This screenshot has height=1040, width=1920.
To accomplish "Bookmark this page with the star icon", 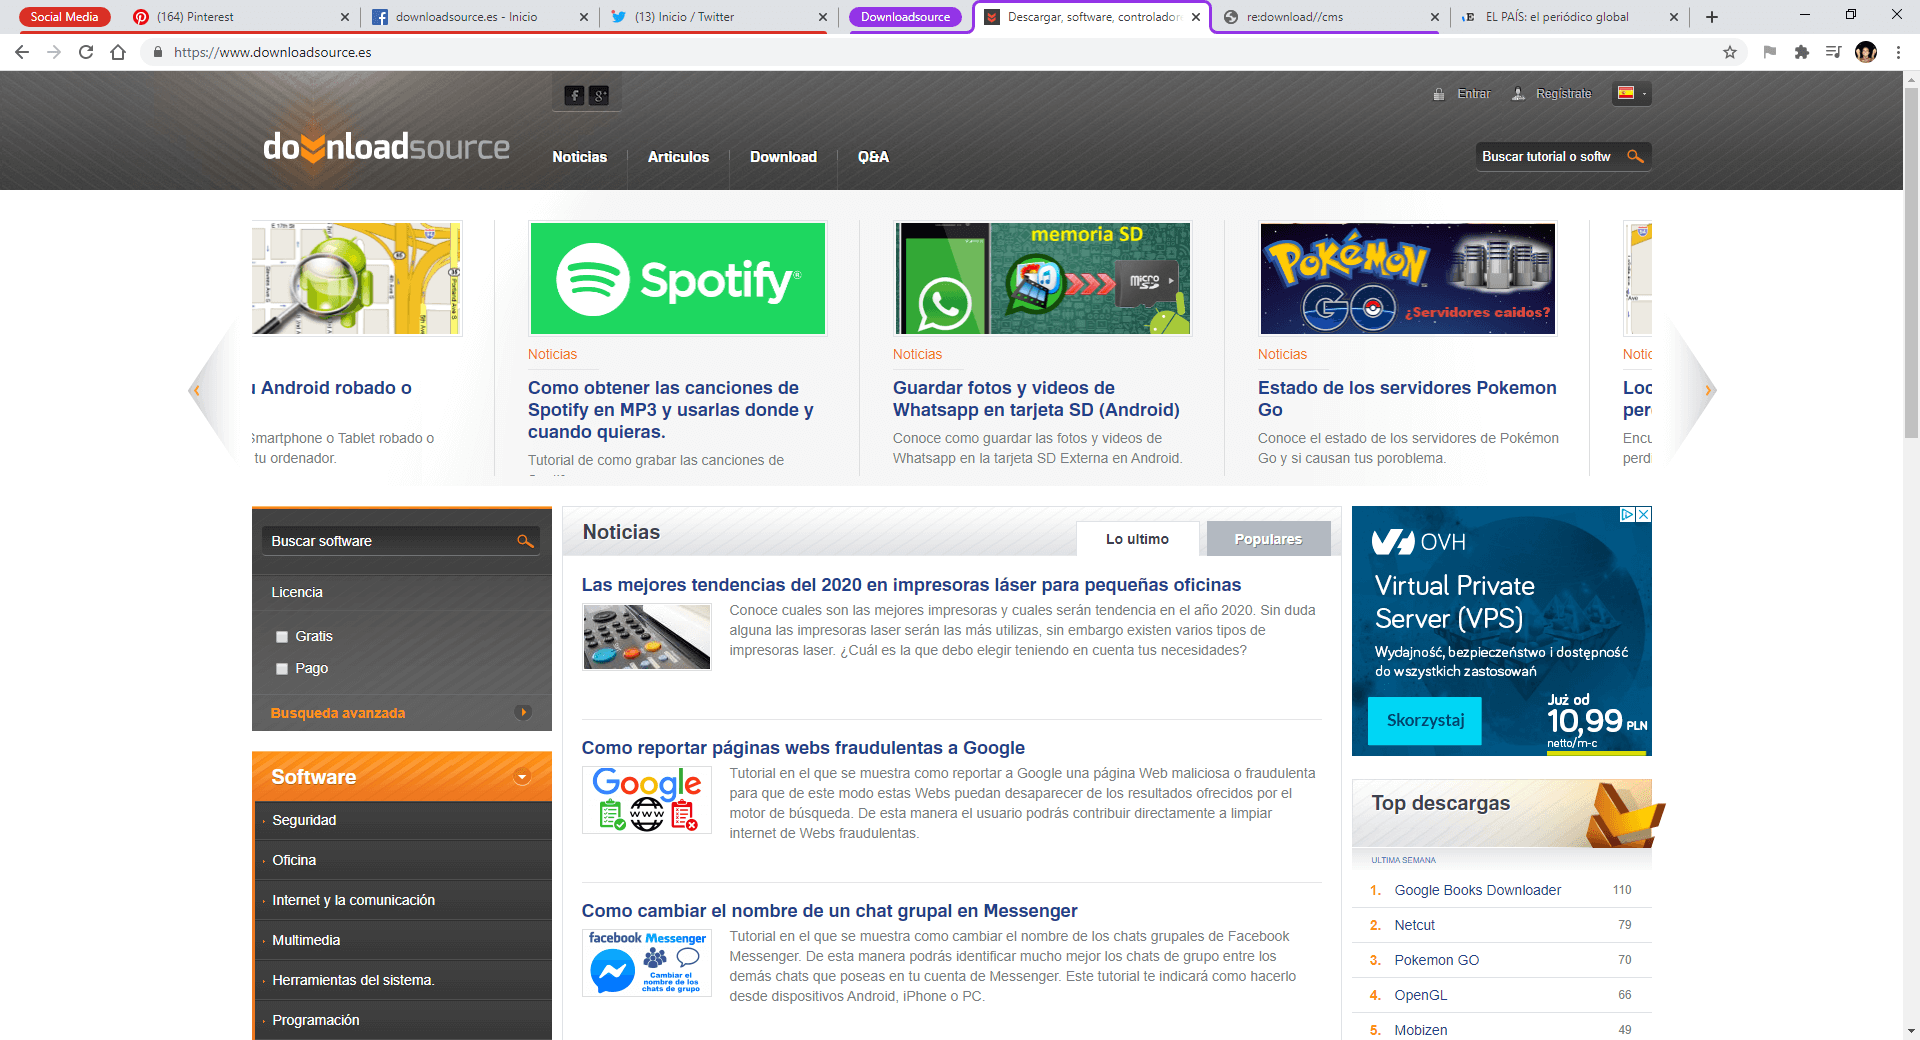I will click(1730, 52).
